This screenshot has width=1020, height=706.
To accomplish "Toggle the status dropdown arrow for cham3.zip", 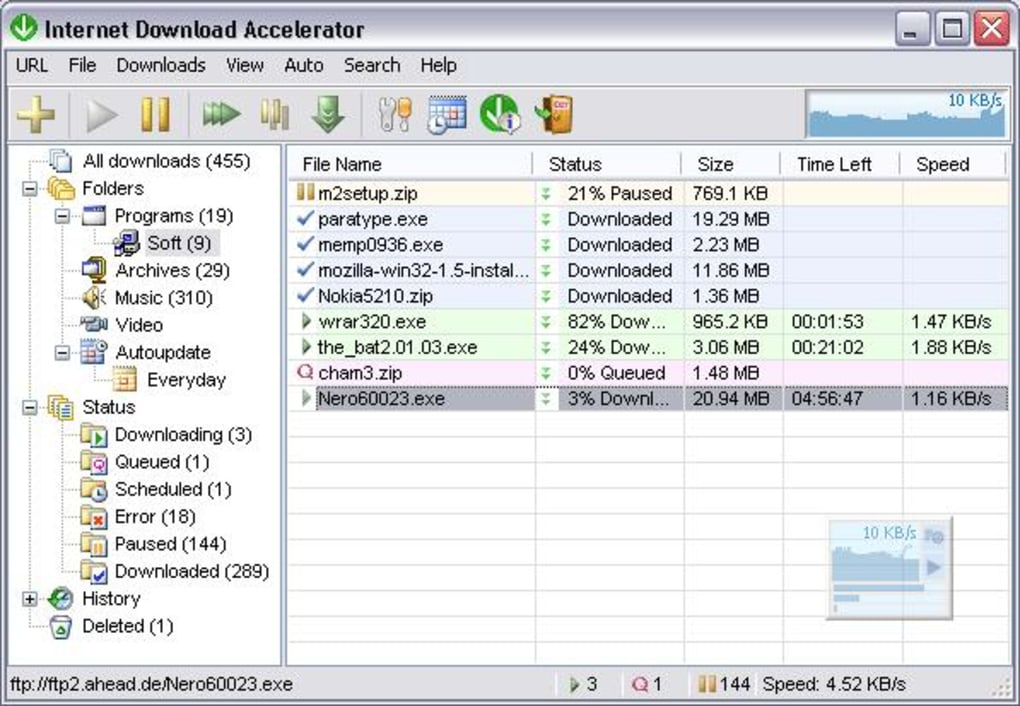I will (x=546, y=372).
